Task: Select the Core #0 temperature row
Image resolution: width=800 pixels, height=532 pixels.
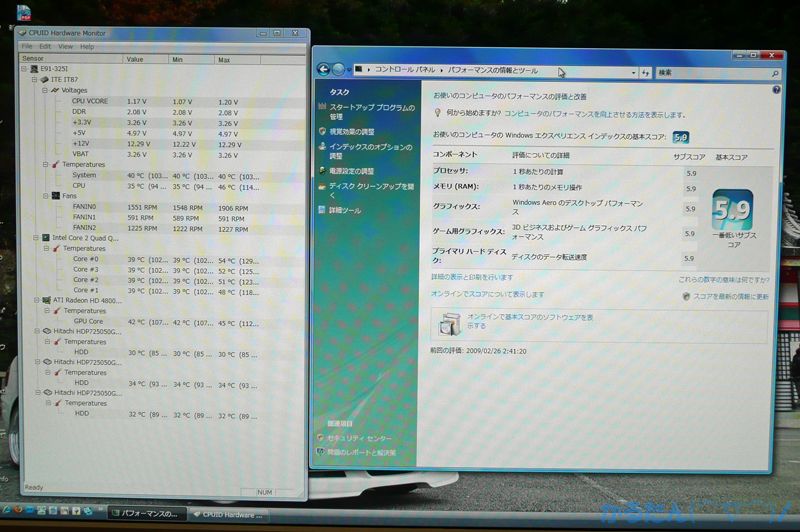Action: pos(163,260)
